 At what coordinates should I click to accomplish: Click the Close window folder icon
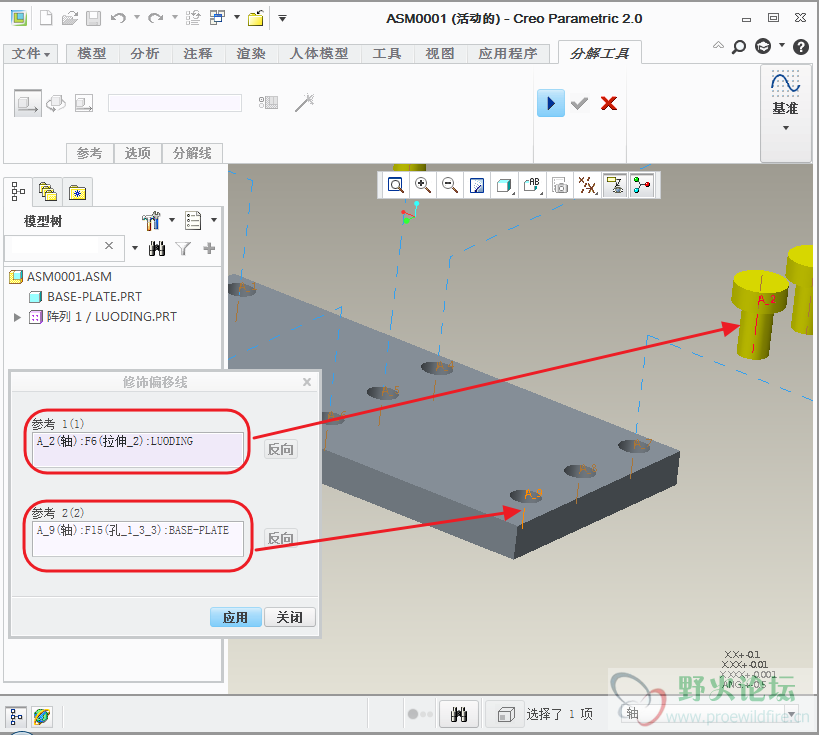coord(256,18)
